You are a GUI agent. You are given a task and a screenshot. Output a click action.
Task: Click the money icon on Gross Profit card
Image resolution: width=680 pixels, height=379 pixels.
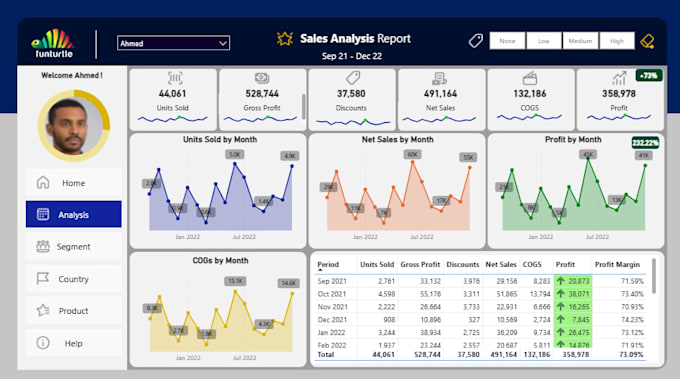point(262,78)
